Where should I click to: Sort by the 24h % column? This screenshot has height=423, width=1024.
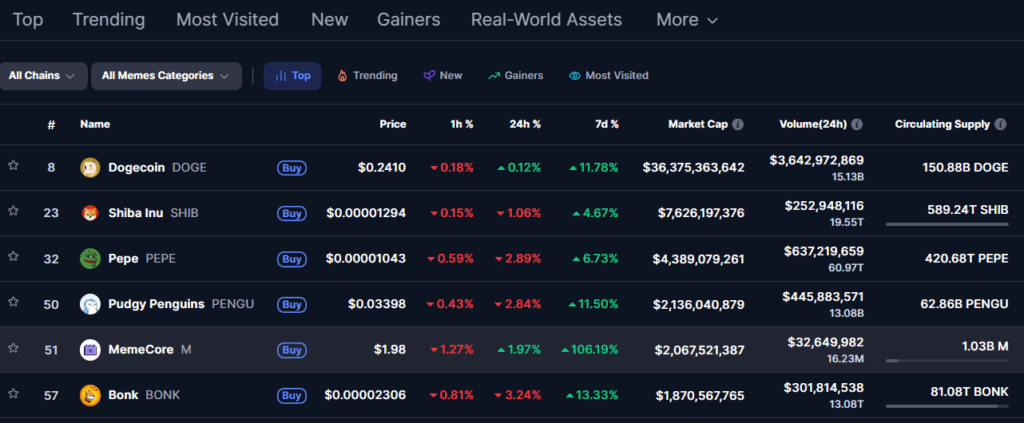[525, 124]
